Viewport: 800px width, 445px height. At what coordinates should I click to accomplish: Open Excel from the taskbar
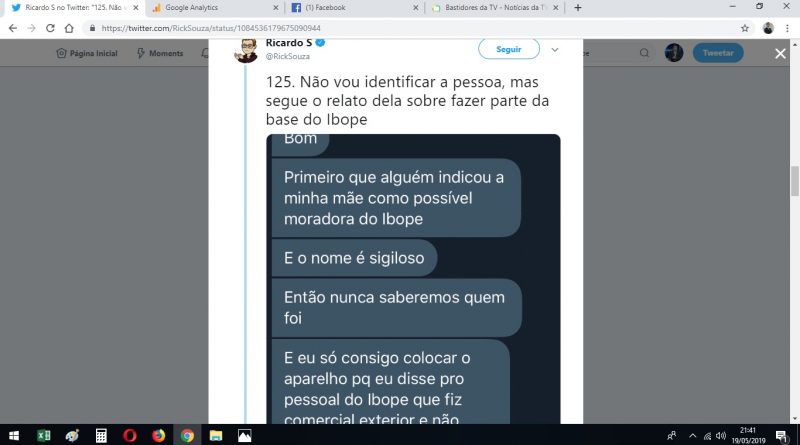click(43, 435)
